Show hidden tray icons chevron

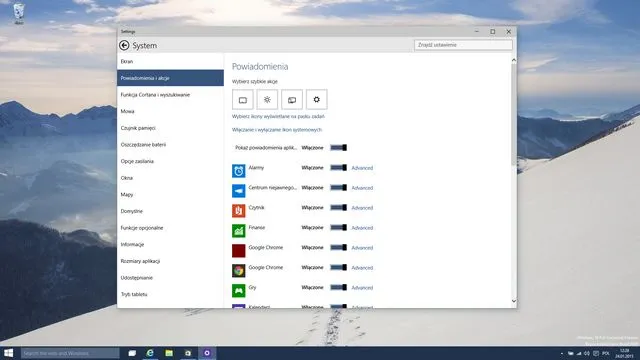562,353
